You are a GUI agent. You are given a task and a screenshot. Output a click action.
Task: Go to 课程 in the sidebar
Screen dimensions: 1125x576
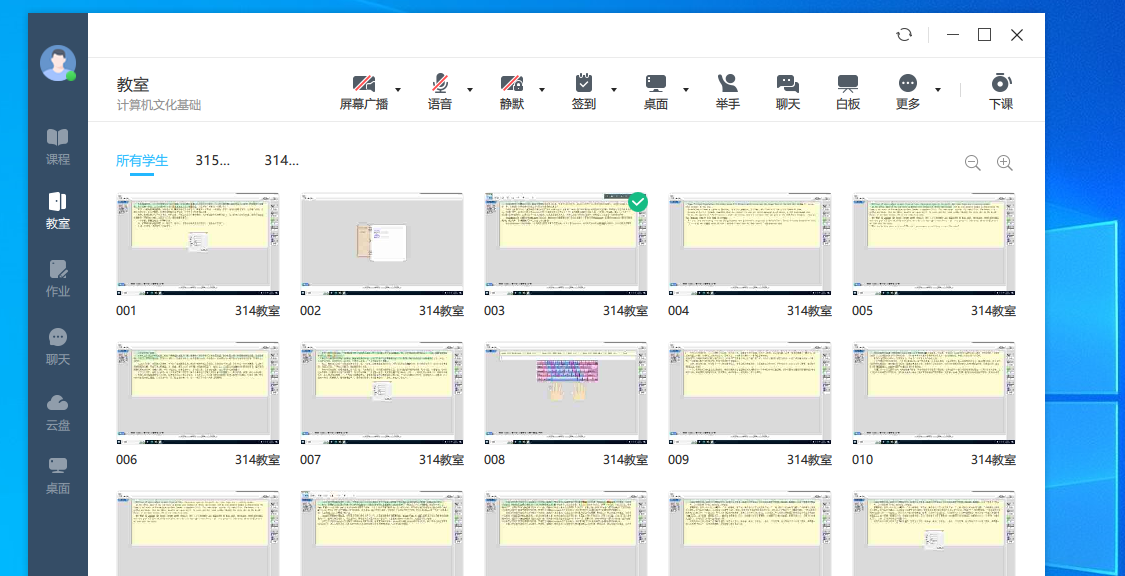(58, 146)
